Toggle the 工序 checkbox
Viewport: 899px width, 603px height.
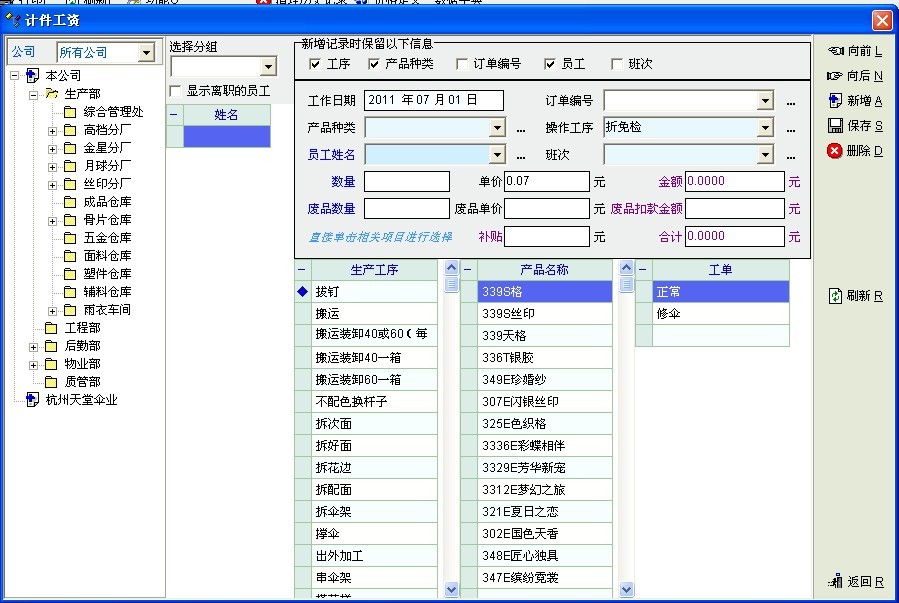316,64
